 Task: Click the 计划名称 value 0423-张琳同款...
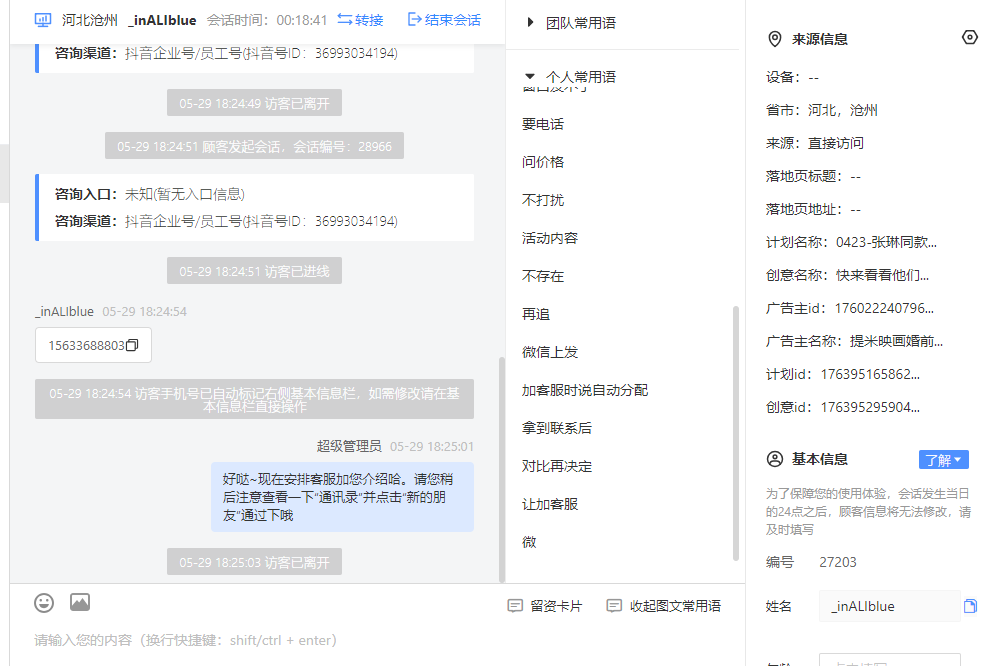[886, 242]
